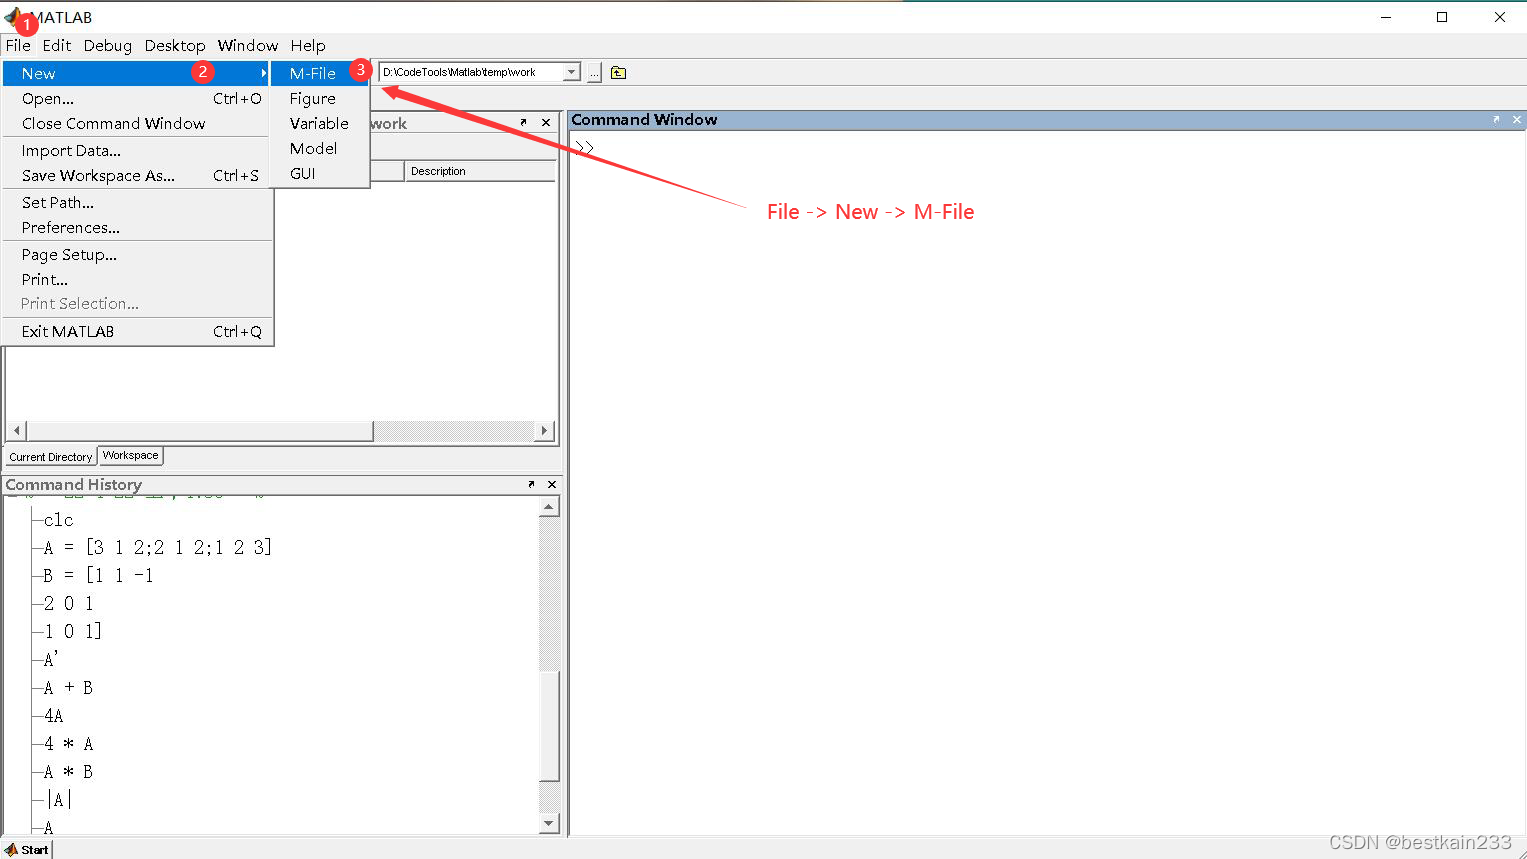
Task: Click Exit MATLAB menu entry
Action: click(137, 331)
